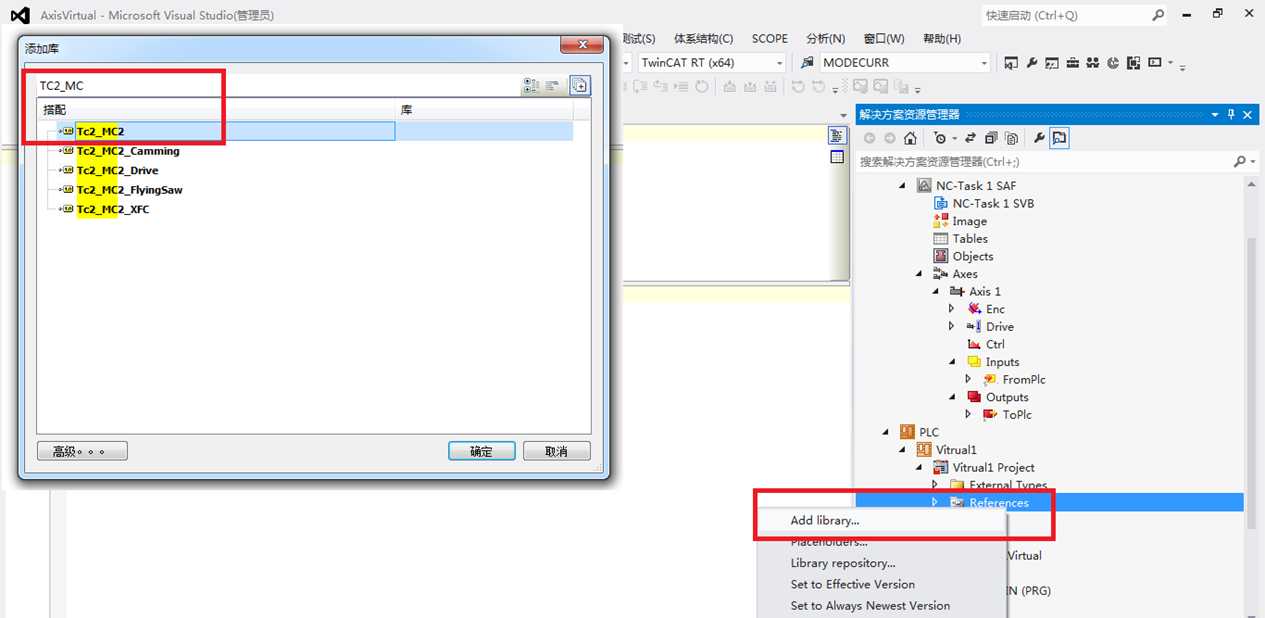Click the table view icon beside the editor

pyautogui.click(x=837, y=158)
